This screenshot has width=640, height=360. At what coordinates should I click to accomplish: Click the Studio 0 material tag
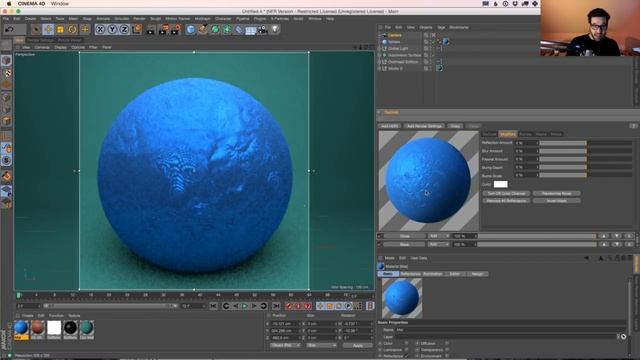pos(440,69)
